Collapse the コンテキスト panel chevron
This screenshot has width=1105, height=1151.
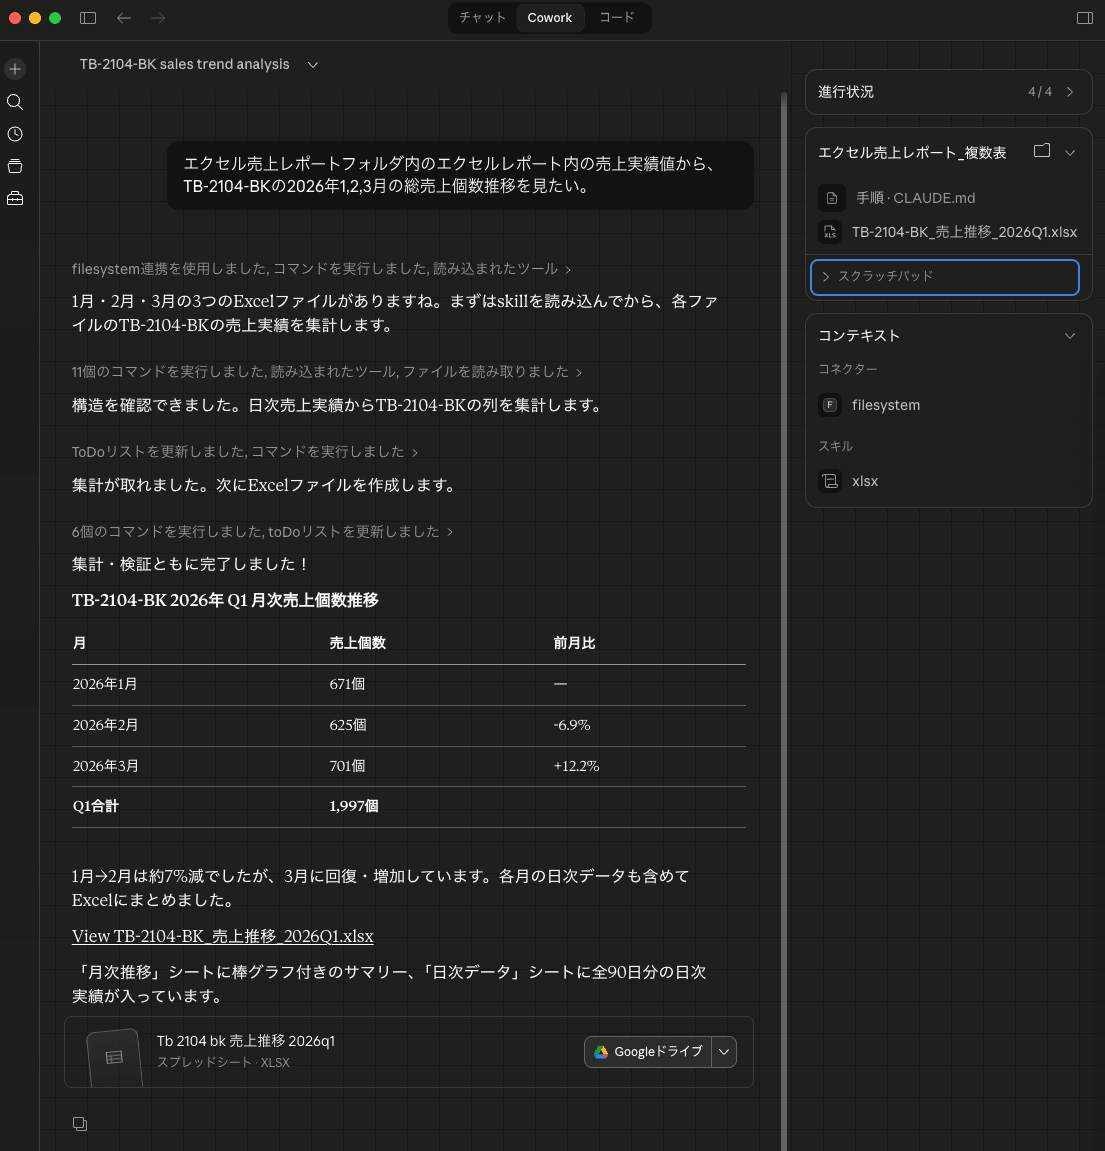click(x=1069, y=335)
